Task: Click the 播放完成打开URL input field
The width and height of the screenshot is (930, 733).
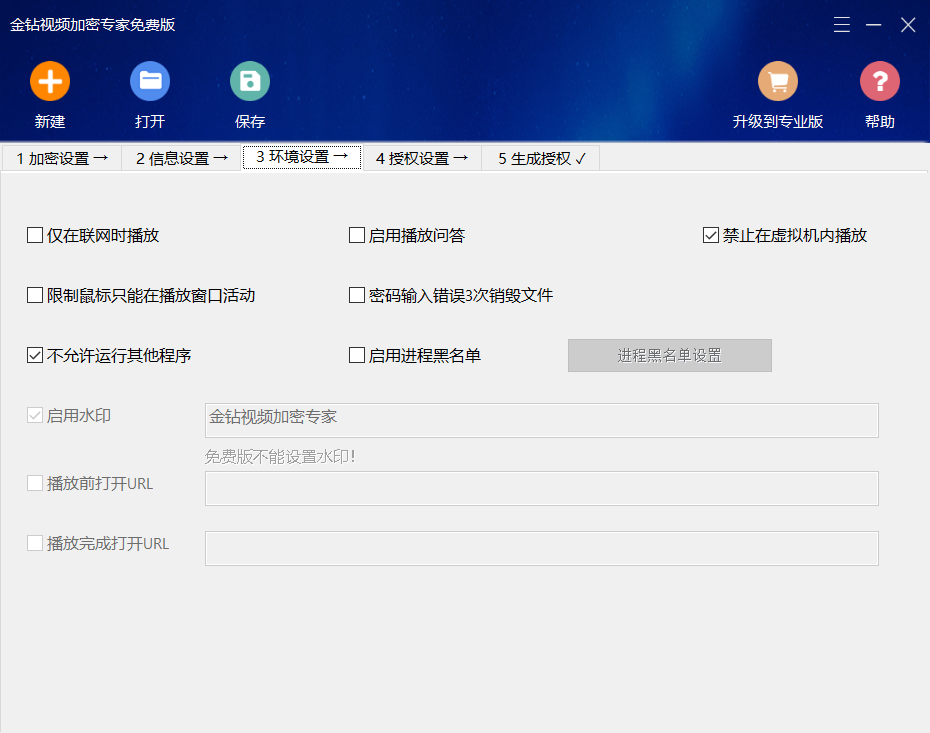Action: click(542, 549)
